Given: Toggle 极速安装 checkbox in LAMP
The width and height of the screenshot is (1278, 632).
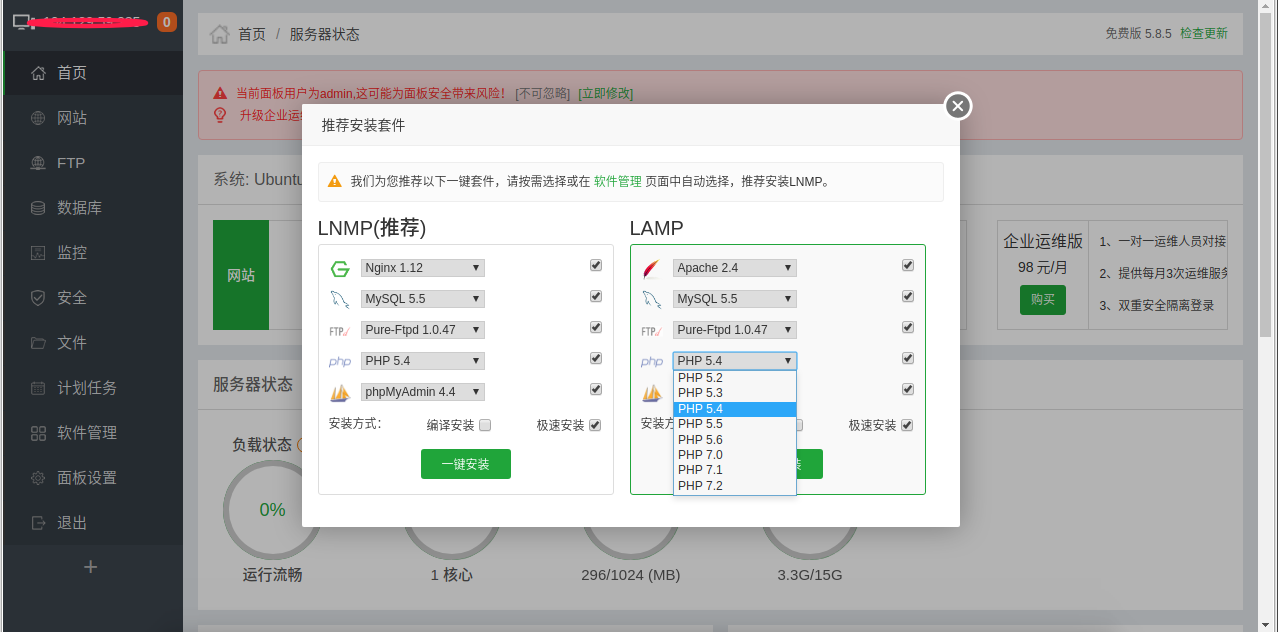Looking at the screenshot, I should click(x=907, y=425).
